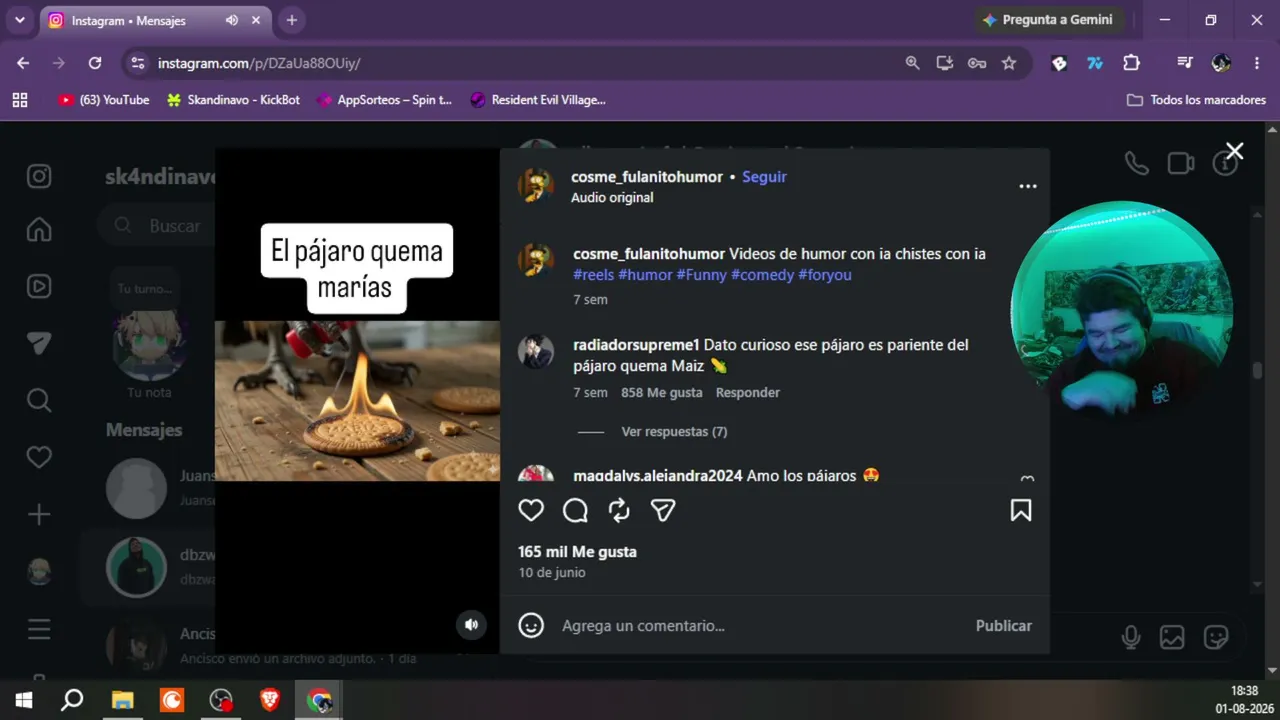Open a new browser tab

click(291, 20)
